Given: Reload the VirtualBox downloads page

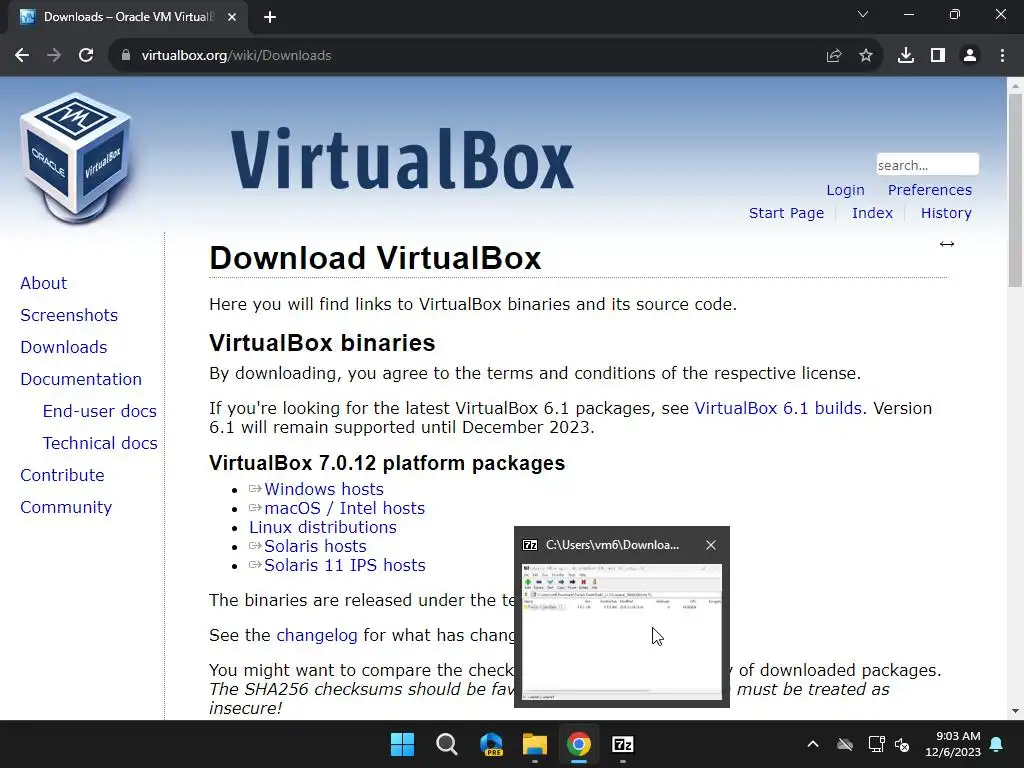Looking at the screenshot, I should tap(86, 56).
